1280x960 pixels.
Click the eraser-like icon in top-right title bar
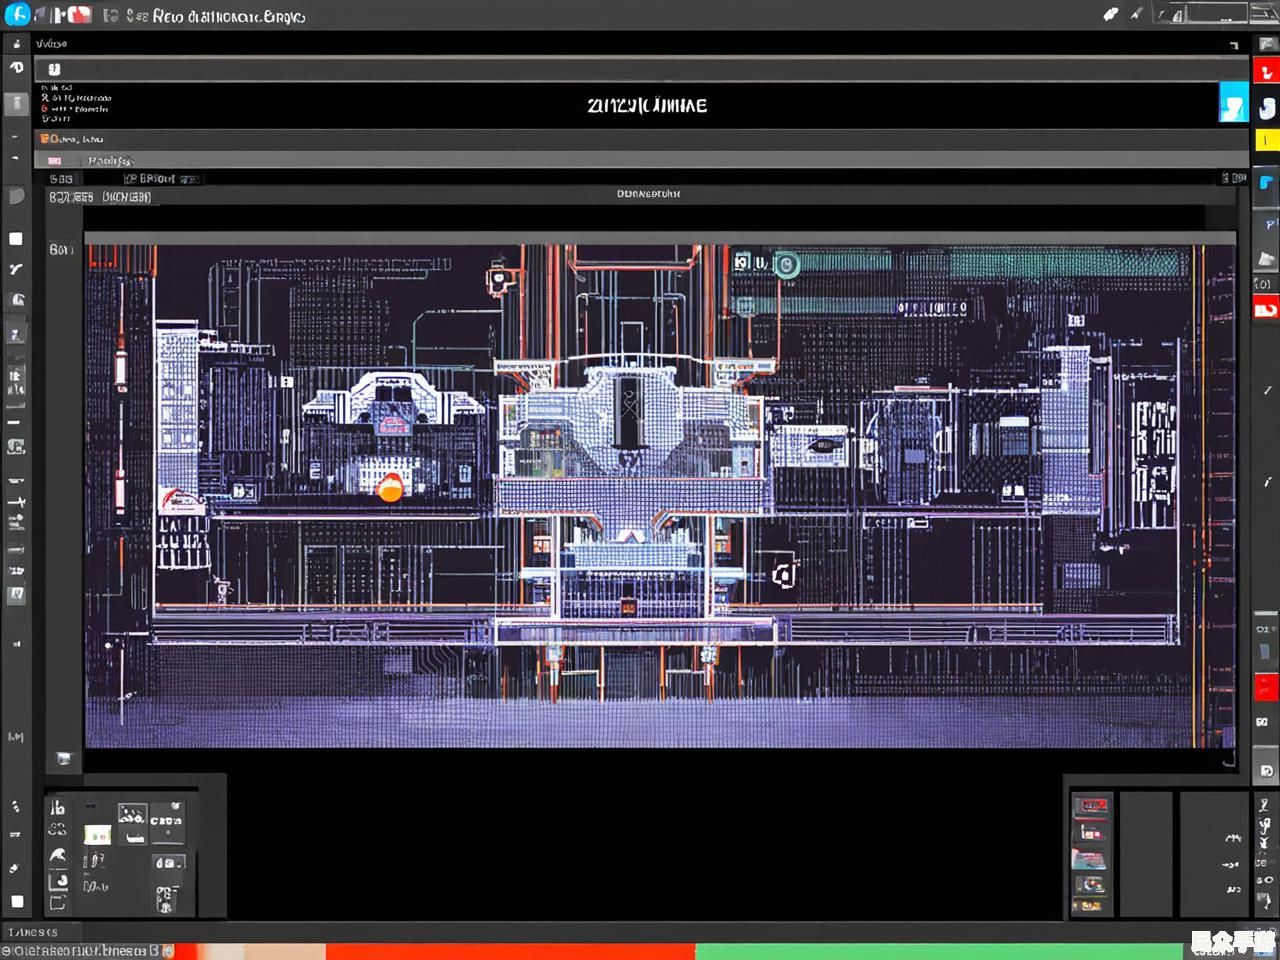click(1110, 14)
